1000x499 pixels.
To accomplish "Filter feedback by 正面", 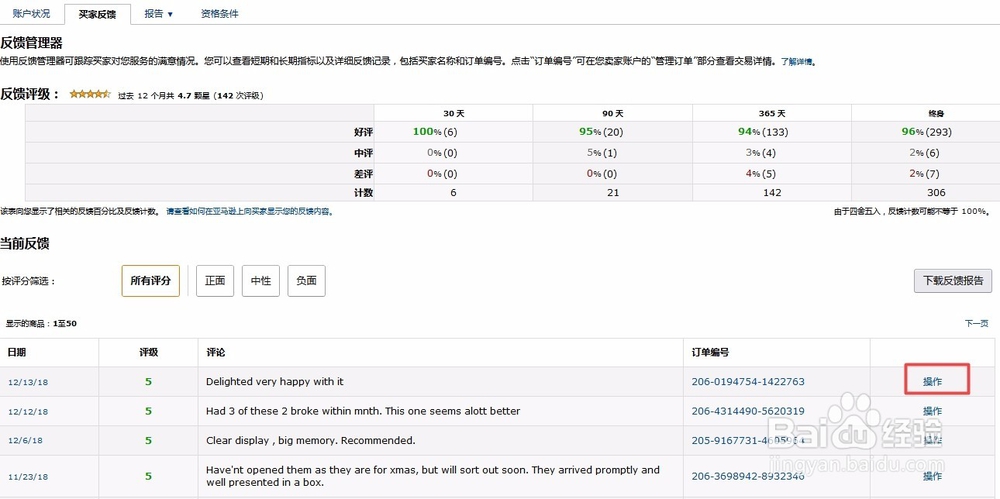I will click(215, 281).
